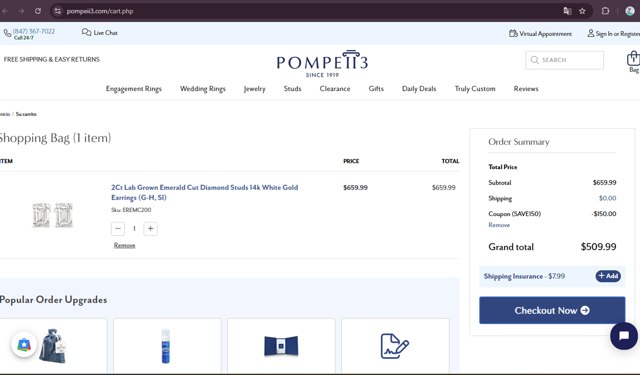Image resolution: width=640 pixels, height=375 pixels.
Task: Click the arrow icon in Checkout Now
Action: coord(585,311)
